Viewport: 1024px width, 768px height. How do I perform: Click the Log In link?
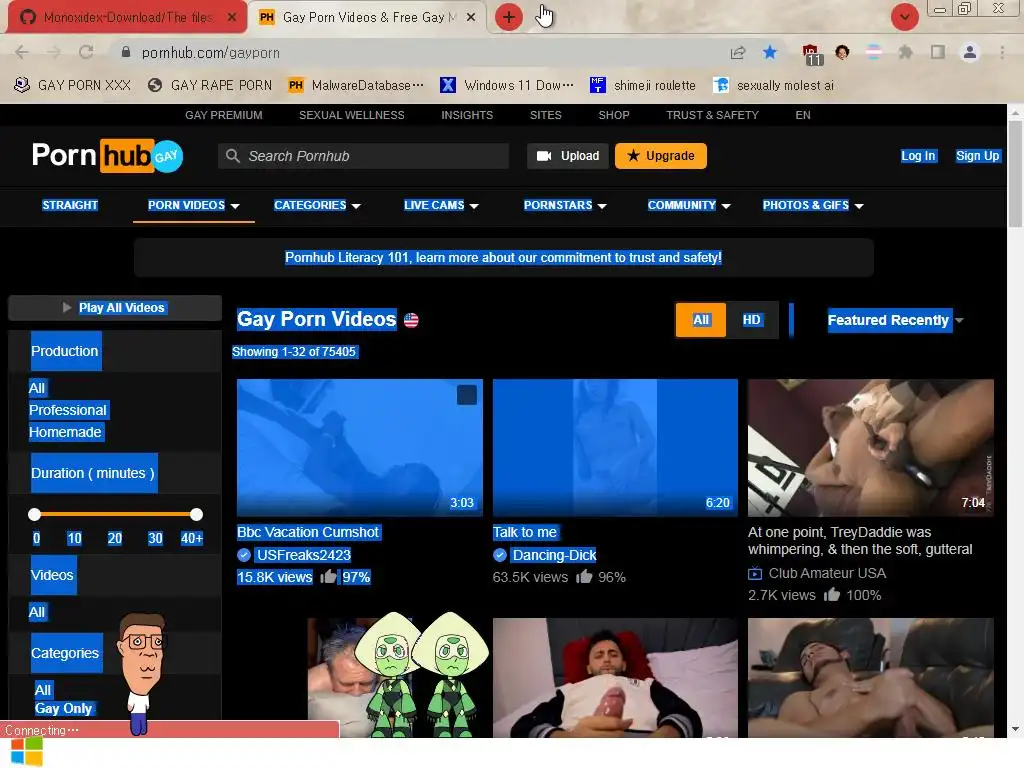[918, 156]
